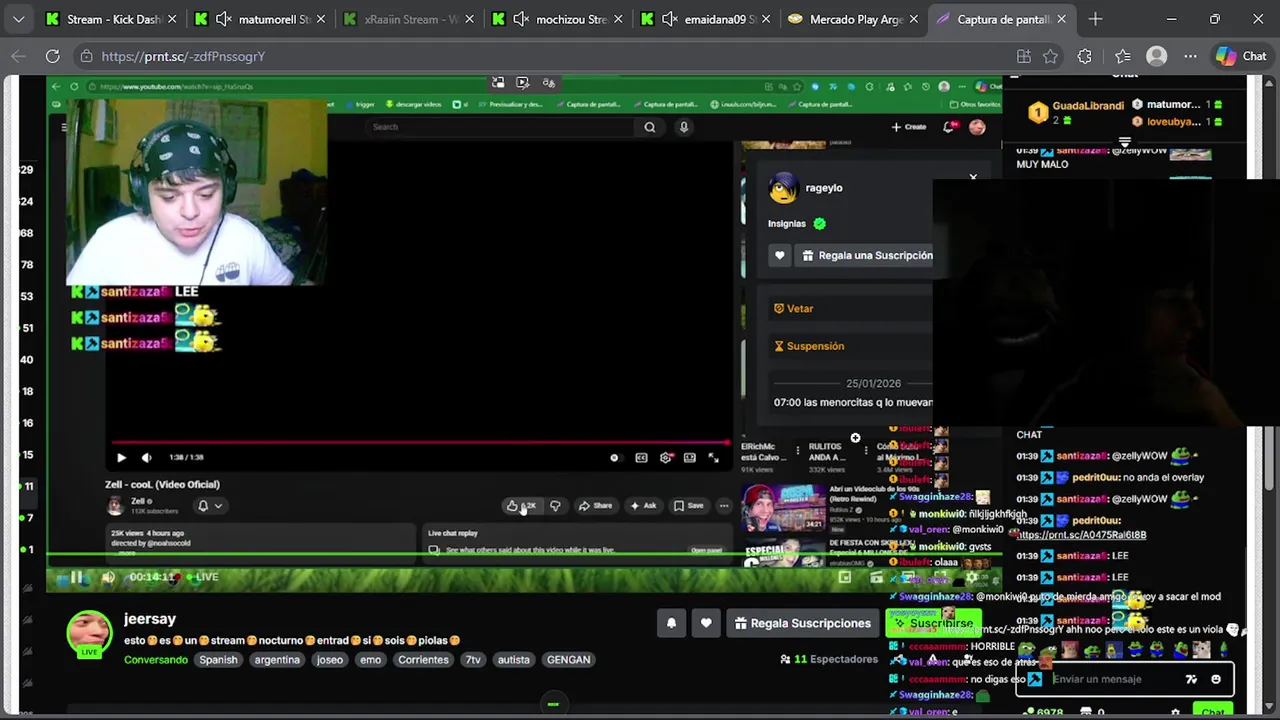The height and width of the screenshot is (720, 1280).
Task: Click YouTube voice search microphone icon
Action: click(684, 127)
